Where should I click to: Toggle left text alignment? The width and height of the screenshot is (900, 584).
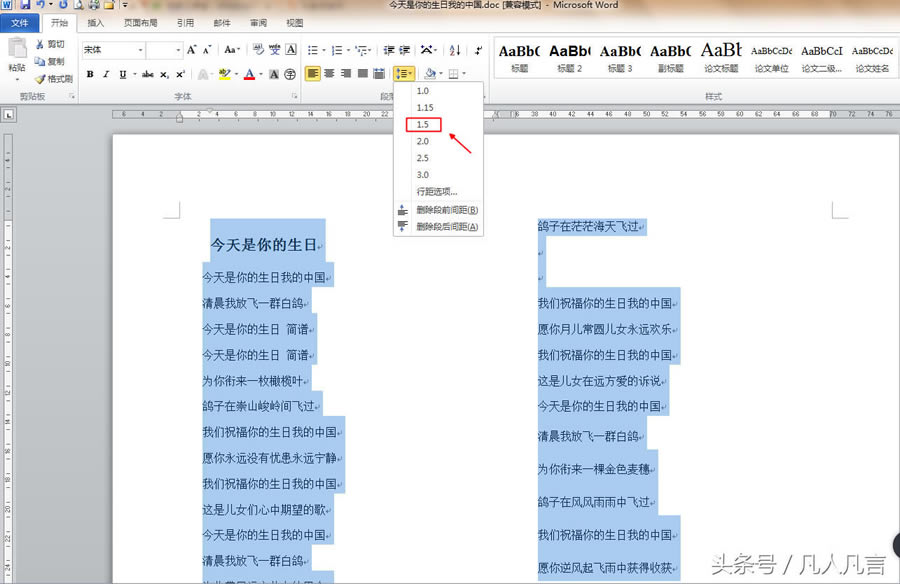click(x=312, y=74)
